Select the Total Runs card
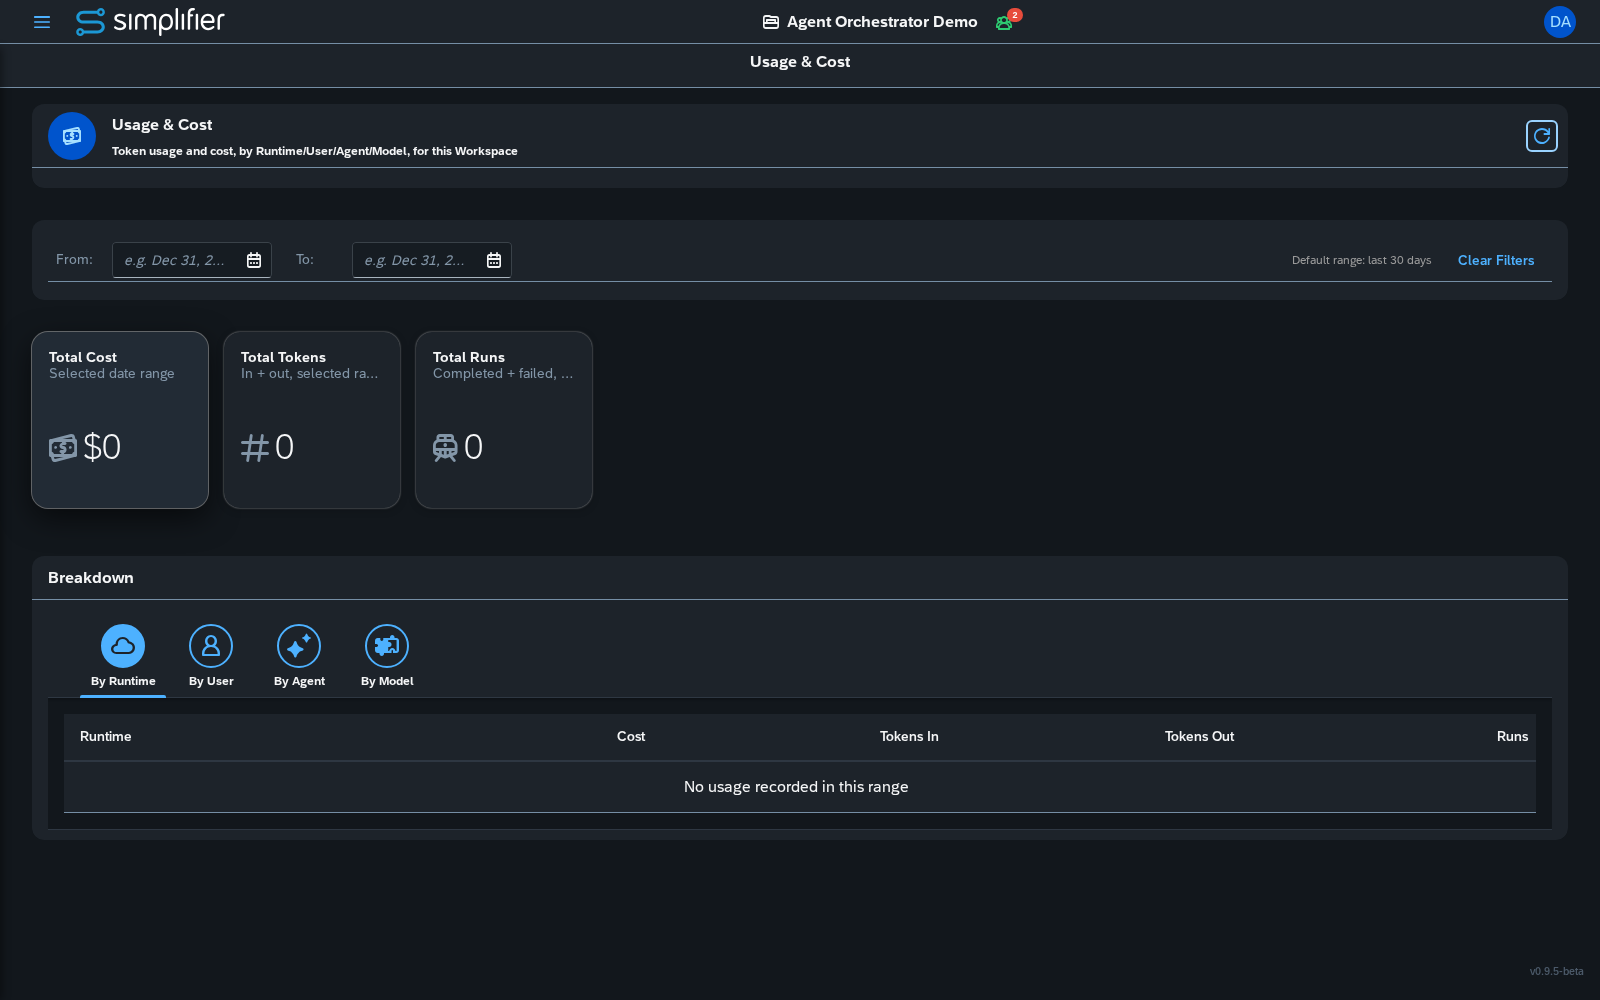 pos(504,420)
